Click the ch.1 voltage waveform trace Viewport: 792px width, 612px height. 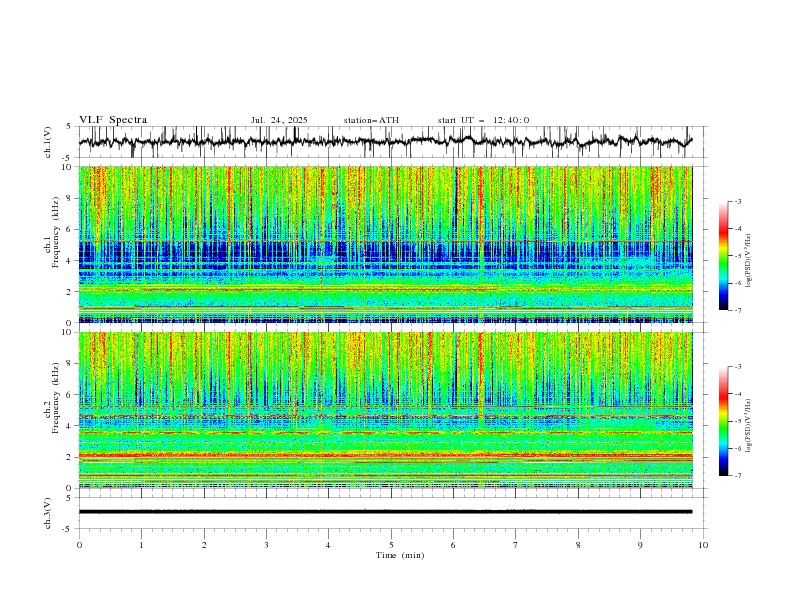click(x=385, y=141)
